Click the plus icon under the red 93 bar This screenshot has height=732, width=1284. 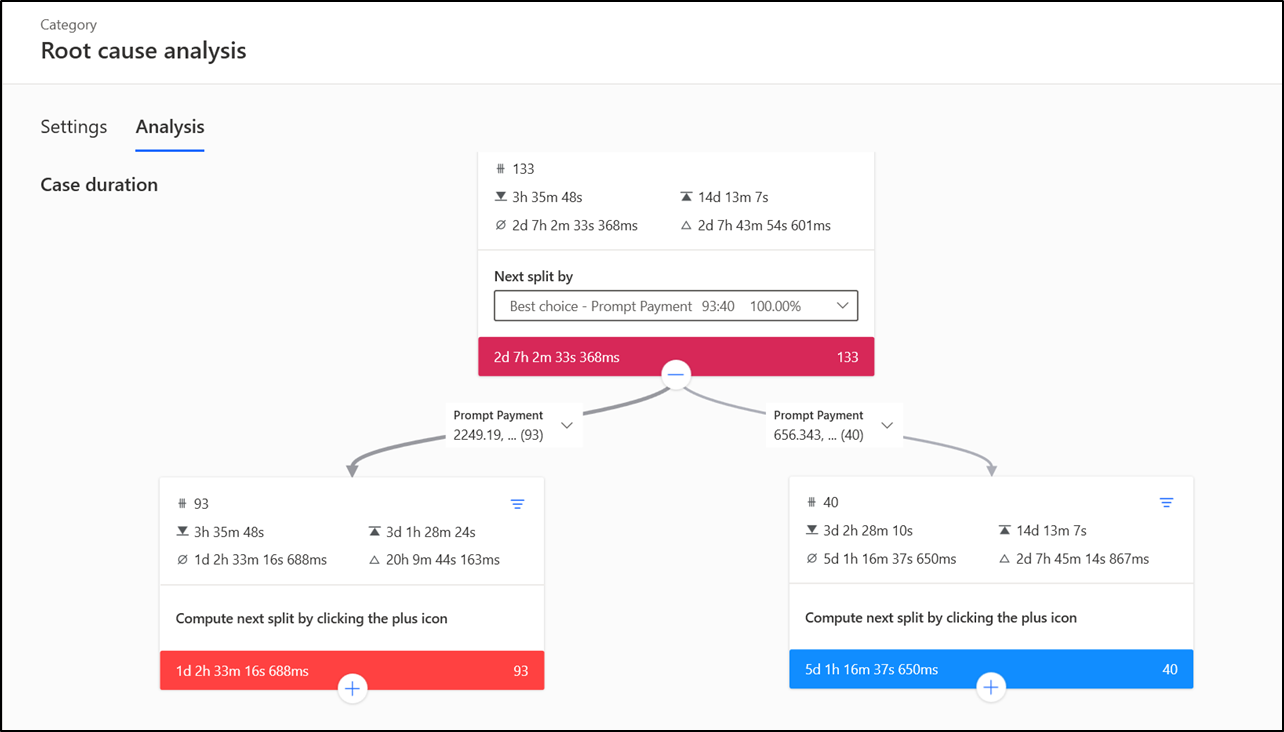[x=352, y=688]
